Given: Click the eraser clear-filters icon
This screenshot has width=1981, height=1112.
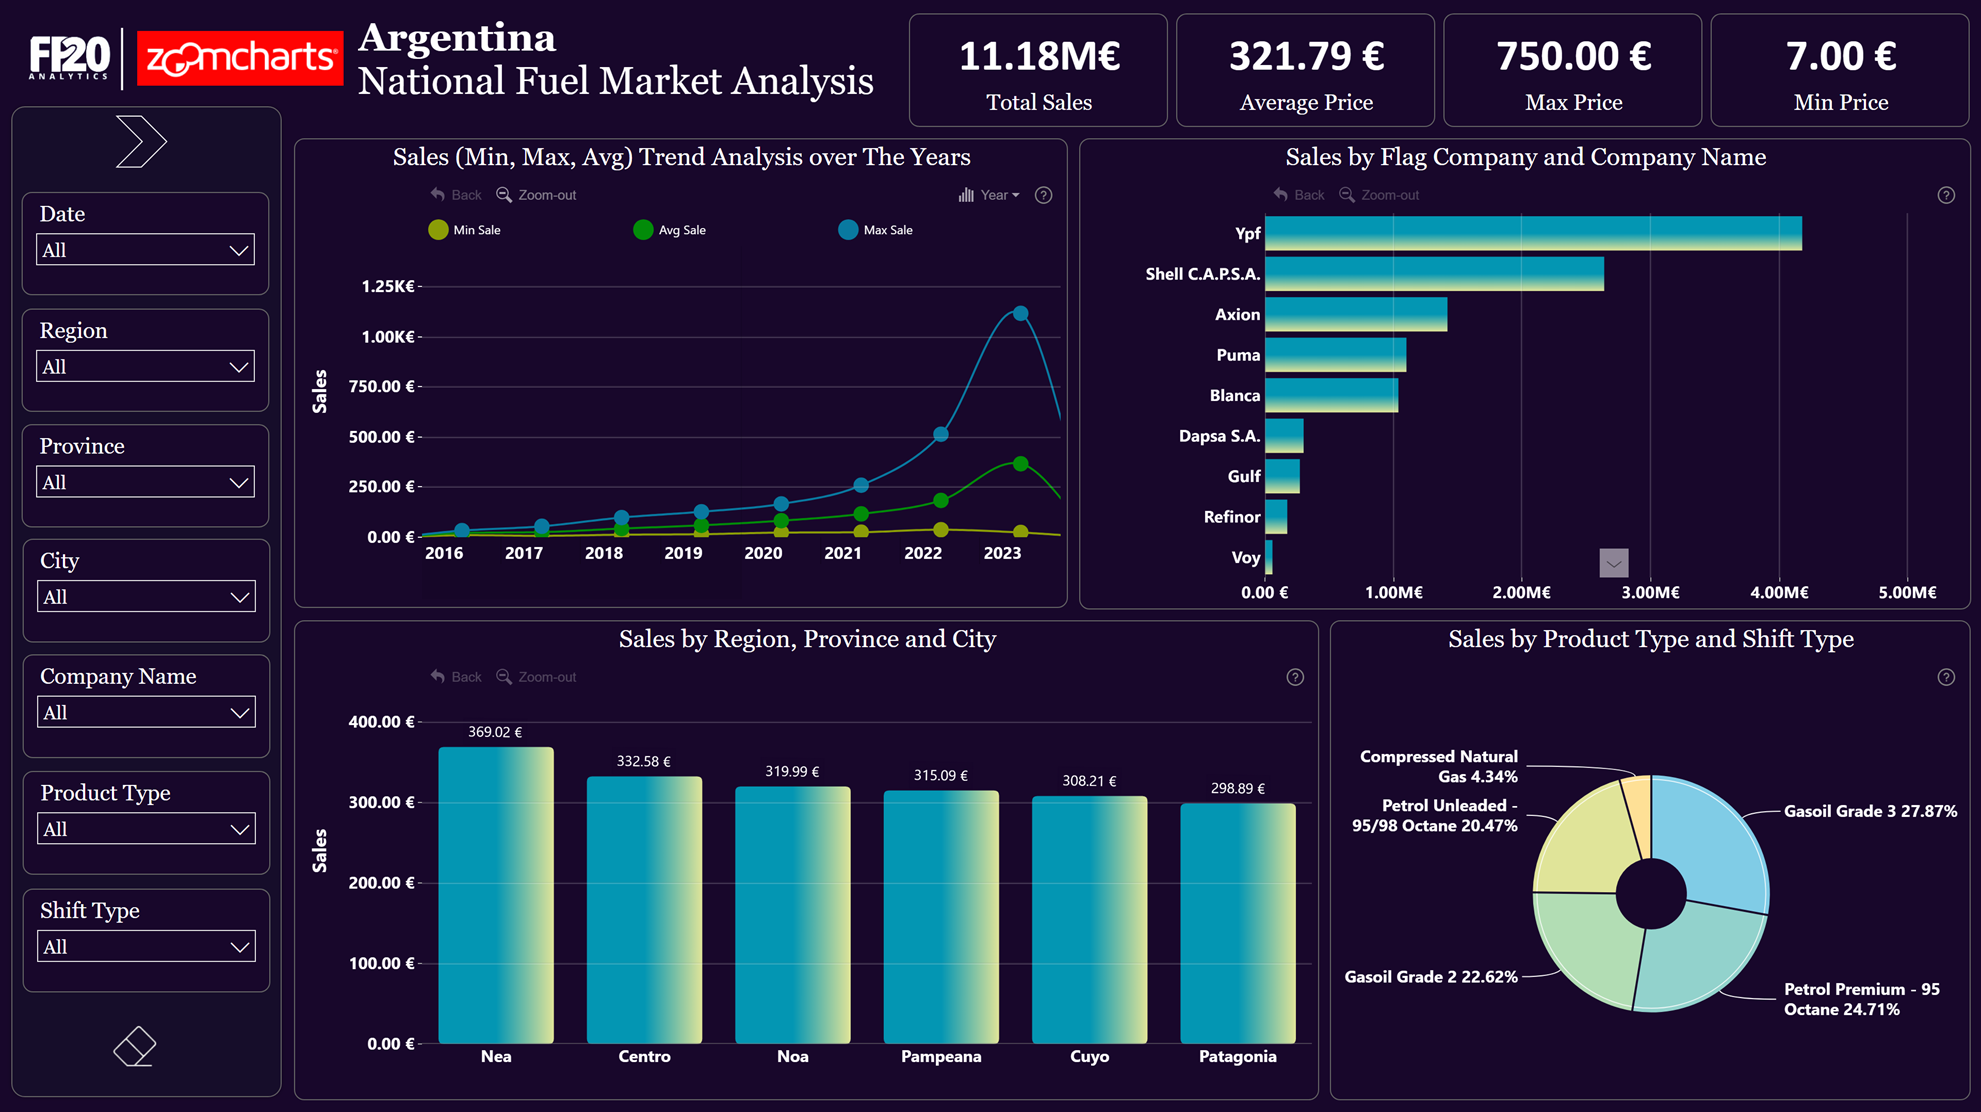Looking at the screenshot, I should pos(135,1046).
